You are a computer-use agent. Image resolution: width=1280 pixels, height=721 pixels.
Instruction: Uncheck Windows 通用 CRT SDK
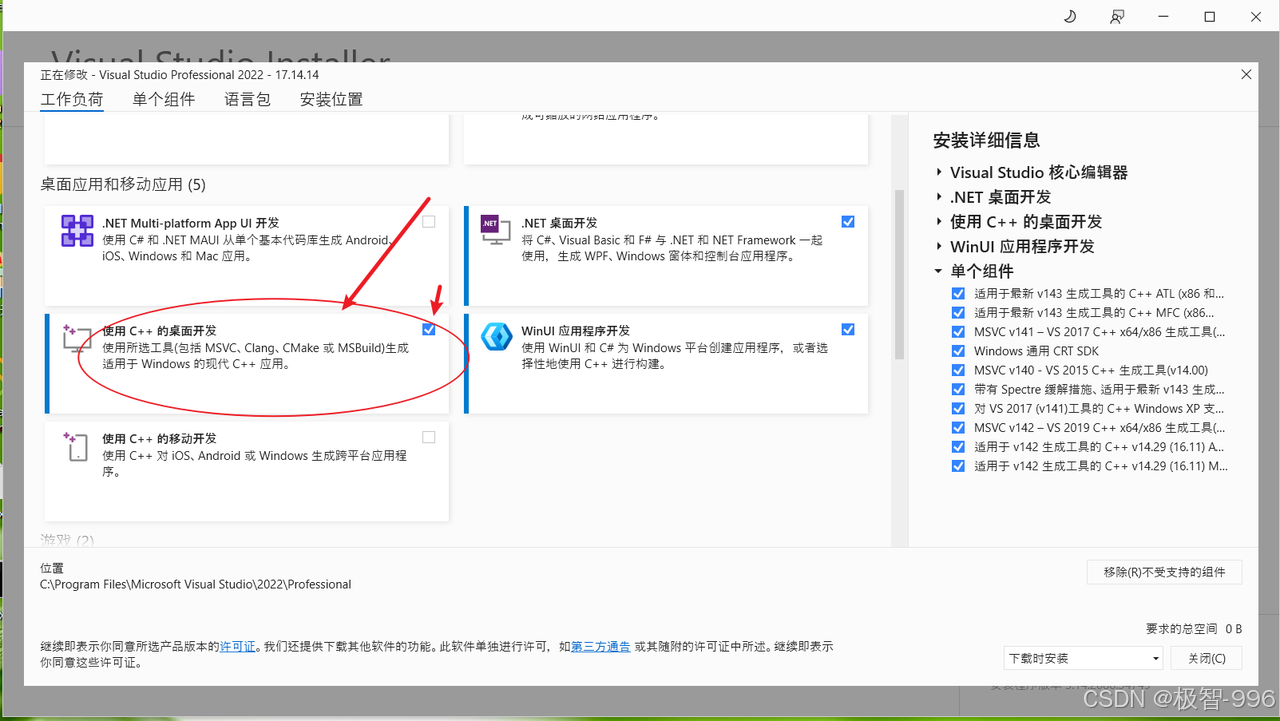958,351
